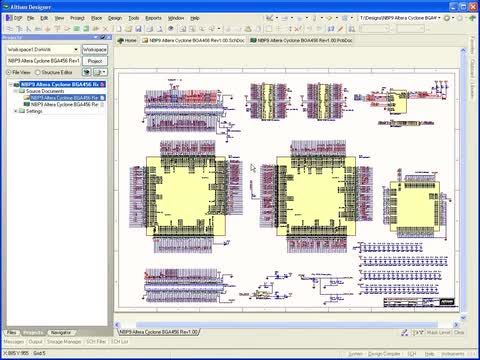This screenshot has width=480, height=360.
Task: Click the Project button
Action: [95, 61]
